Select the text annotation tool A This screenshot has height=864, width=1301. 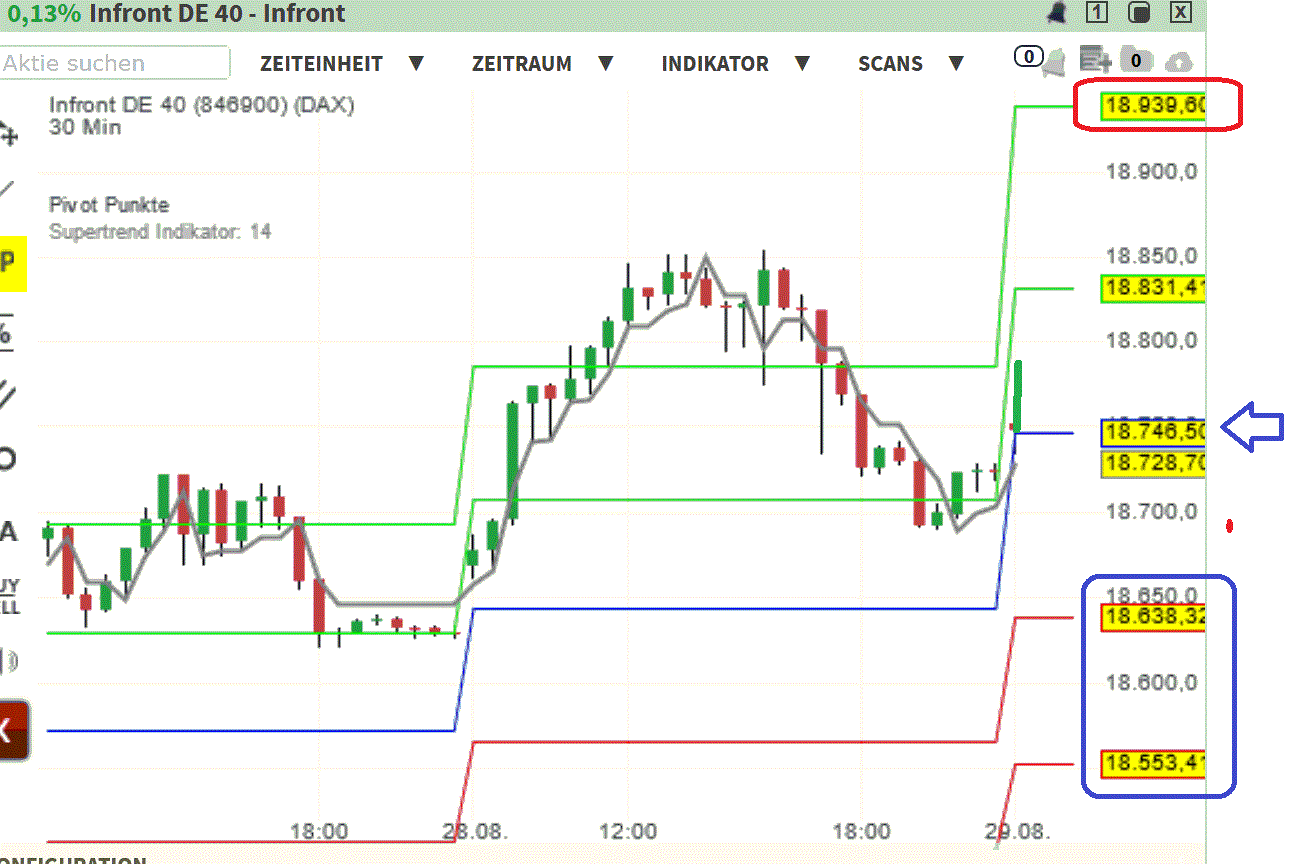(10, 530)
